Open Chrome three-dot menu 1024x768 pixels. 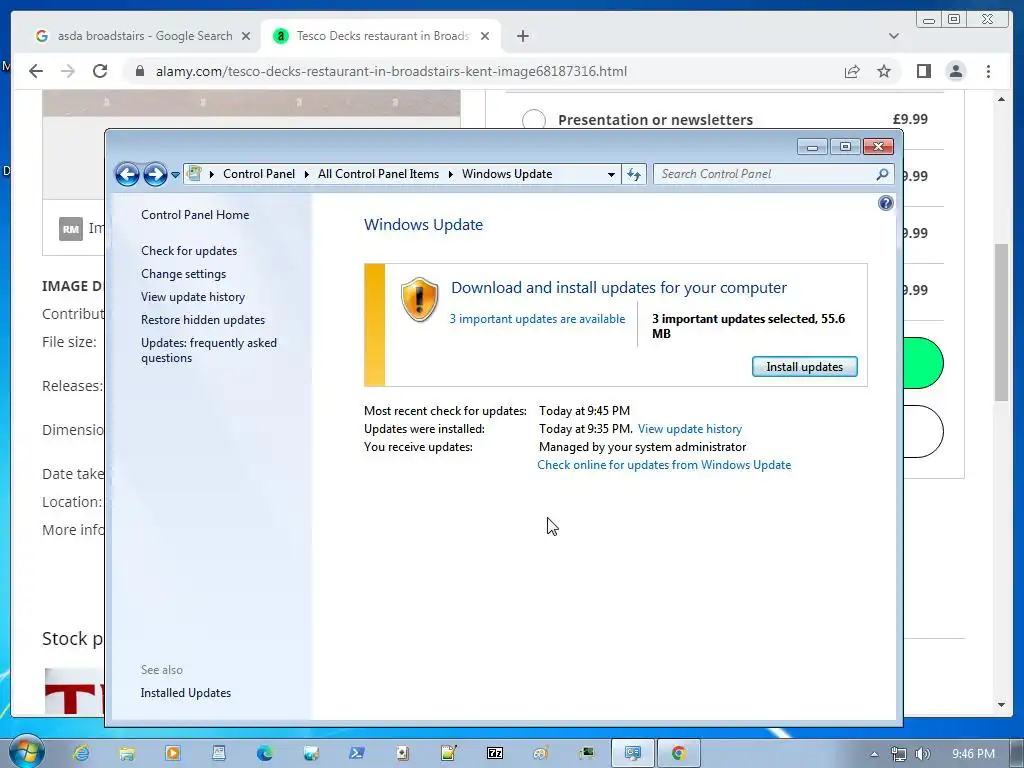click(988, 71)
